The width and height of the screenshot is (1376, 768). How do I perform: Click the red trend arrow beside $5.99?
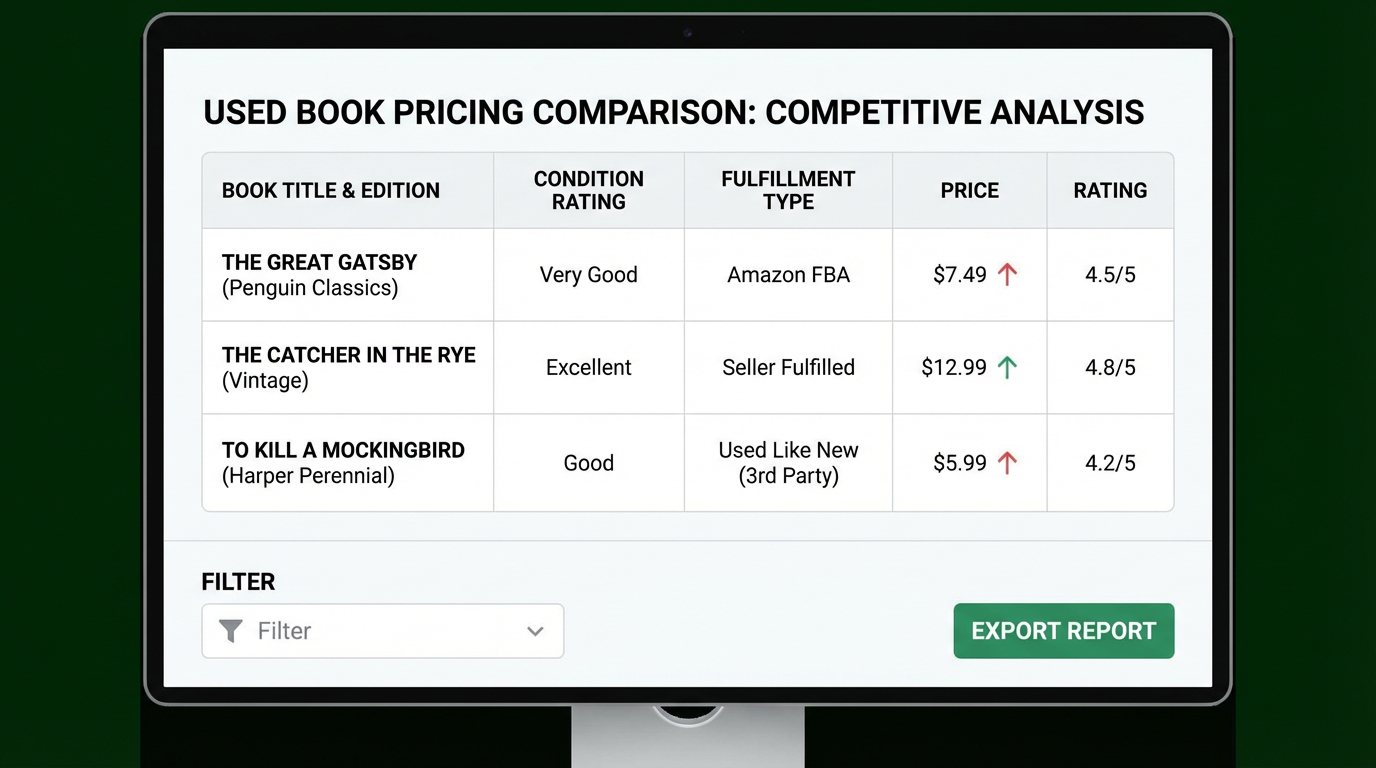pos(1005,462)
